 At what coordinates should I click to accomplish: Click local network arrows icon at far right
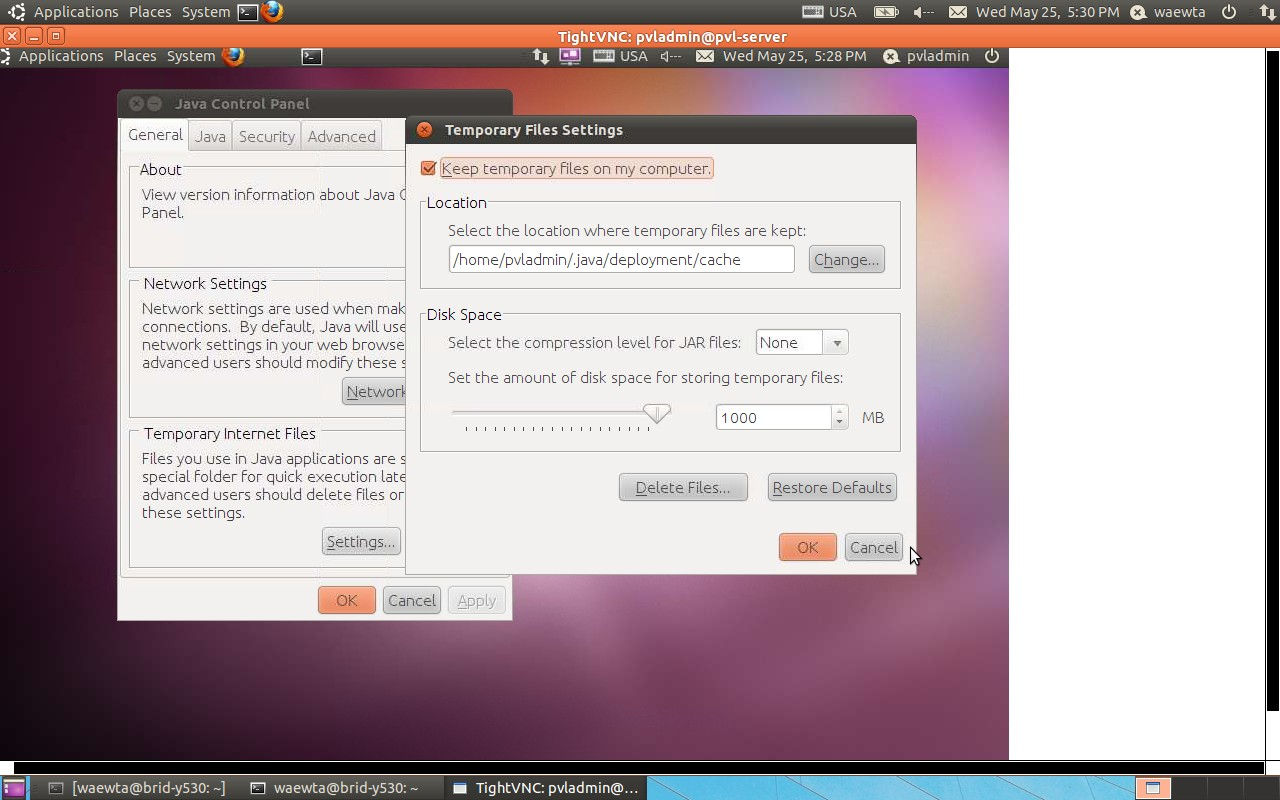[x=1266, y=12]
